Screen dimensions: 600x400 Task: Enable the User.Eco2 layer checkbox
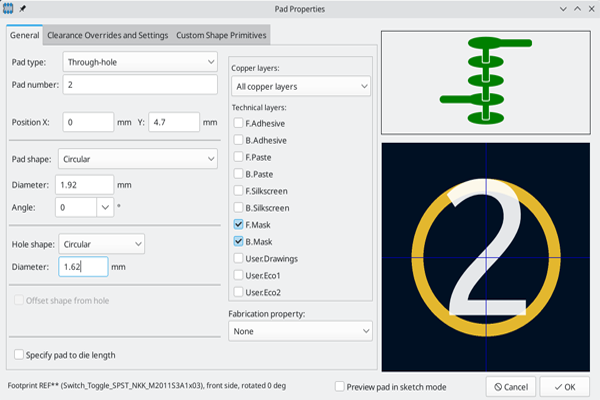point(238,292)
